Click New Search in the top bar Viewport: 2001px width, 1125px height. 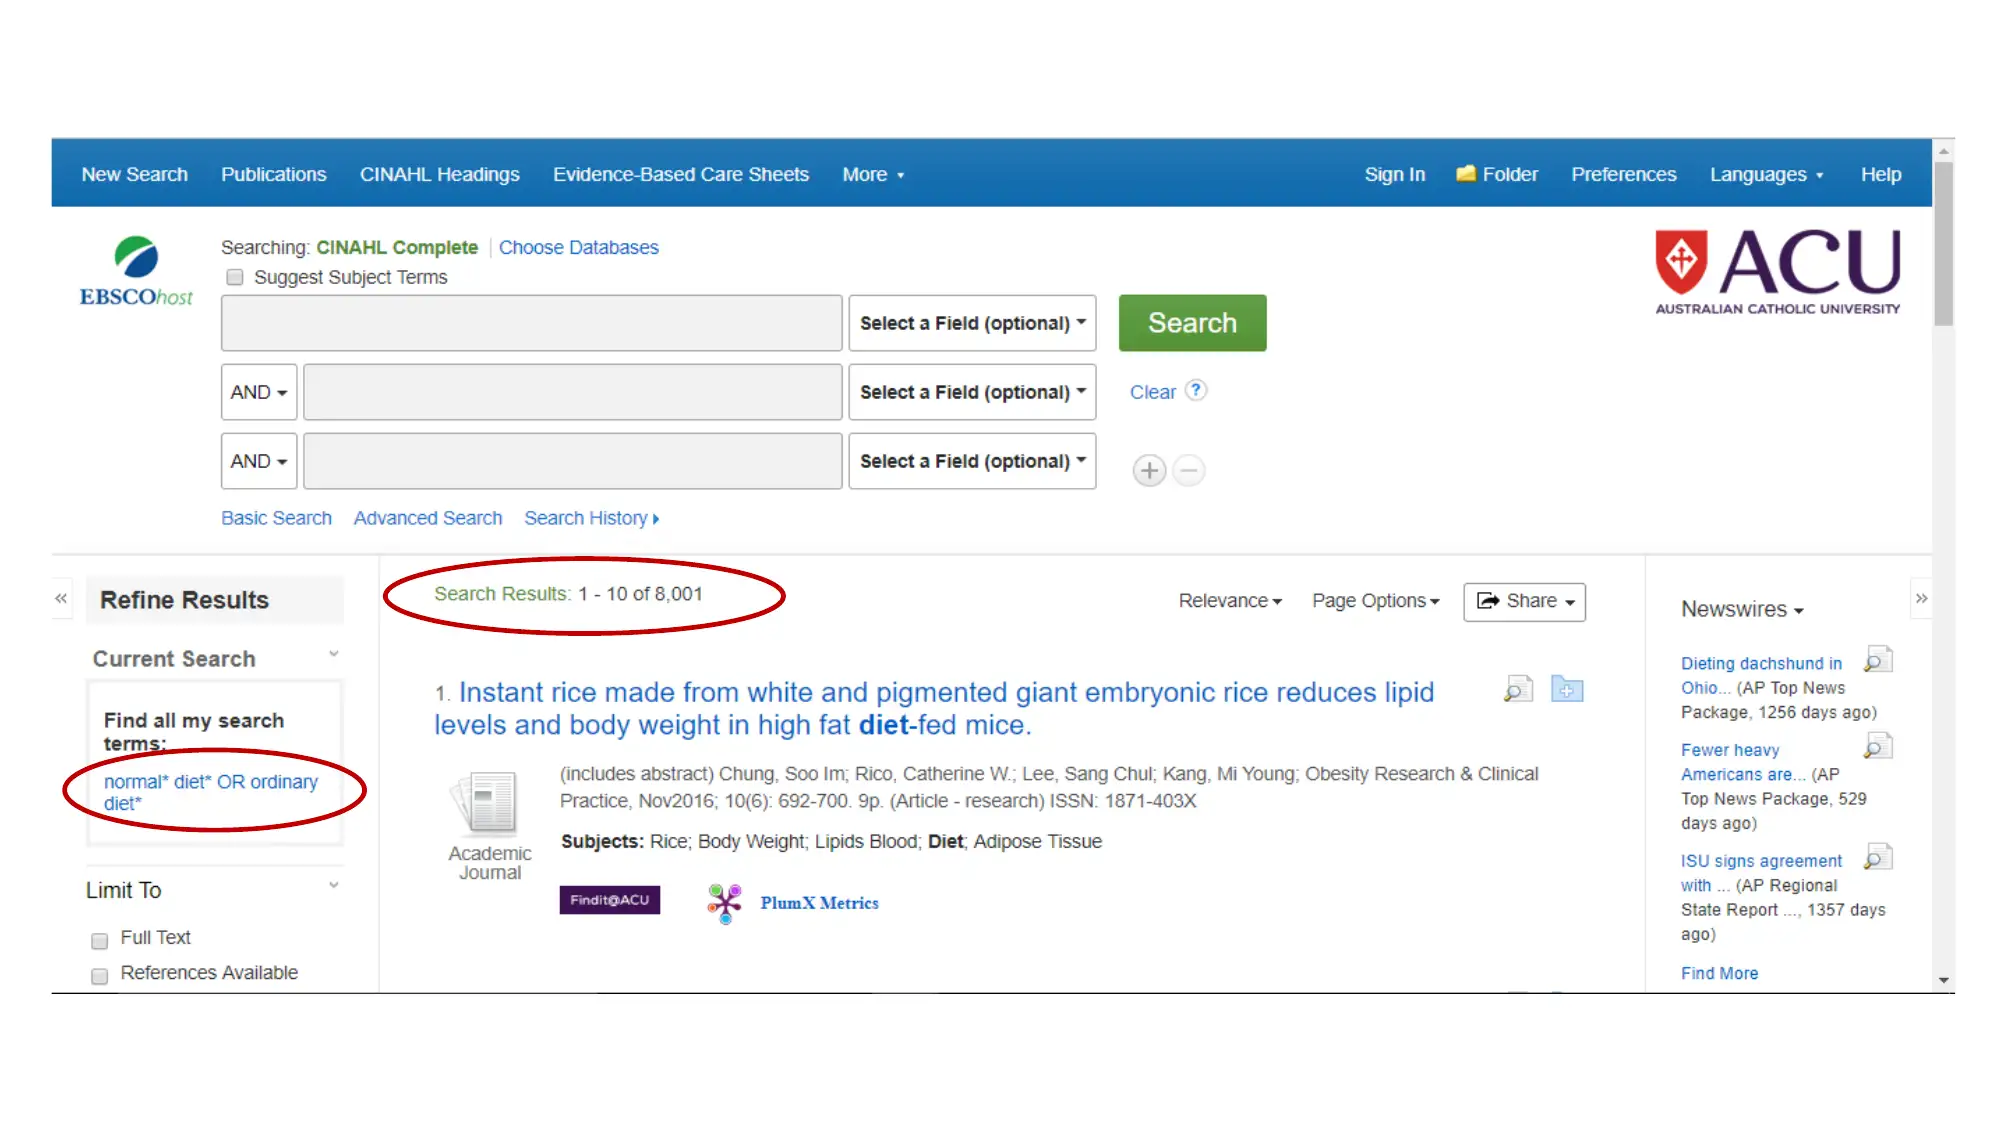pos(135,174)
